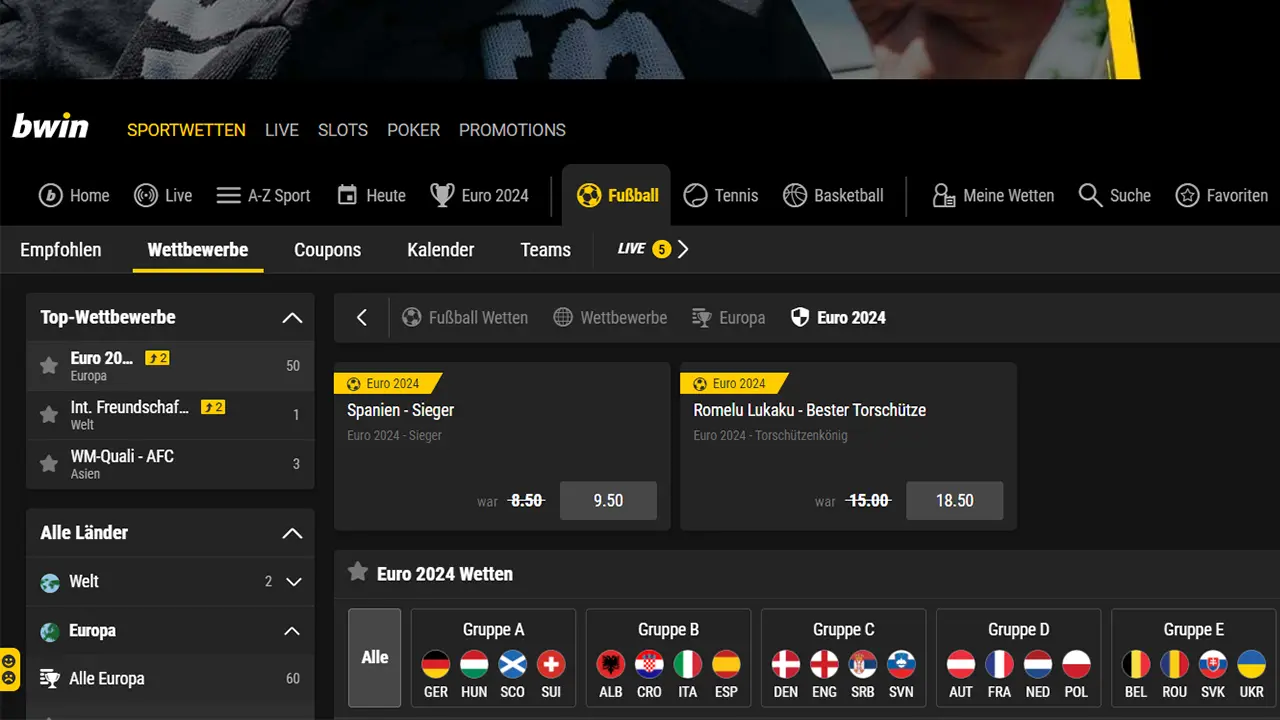This screenshot has height=720, width=1280.
Task: Open the Heute calendar icon
Action: (347, 196)
